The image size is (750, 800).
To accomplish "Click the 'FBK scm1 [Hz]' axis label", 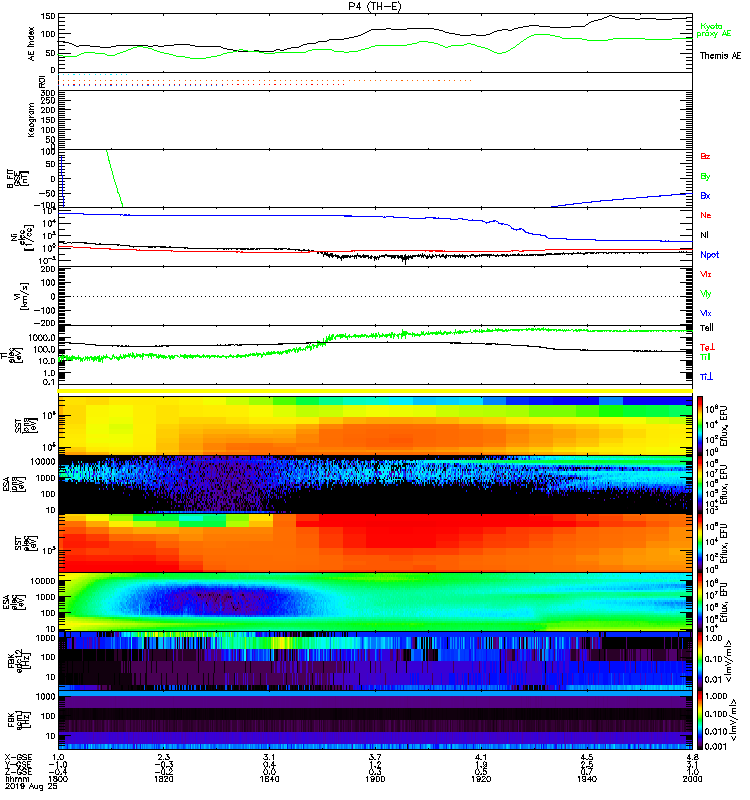I will (x=18, y=719).
